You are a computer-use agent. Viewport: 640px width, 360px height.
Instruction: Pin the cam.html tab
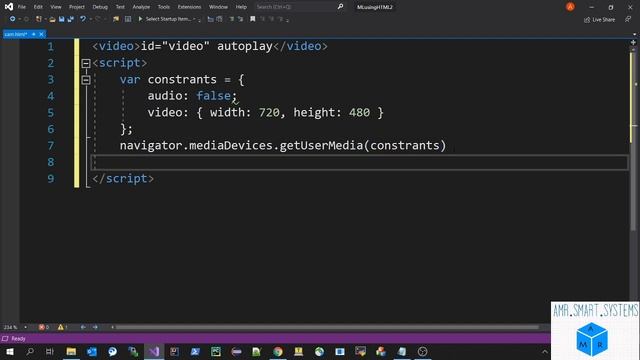[x=33, y=34]
